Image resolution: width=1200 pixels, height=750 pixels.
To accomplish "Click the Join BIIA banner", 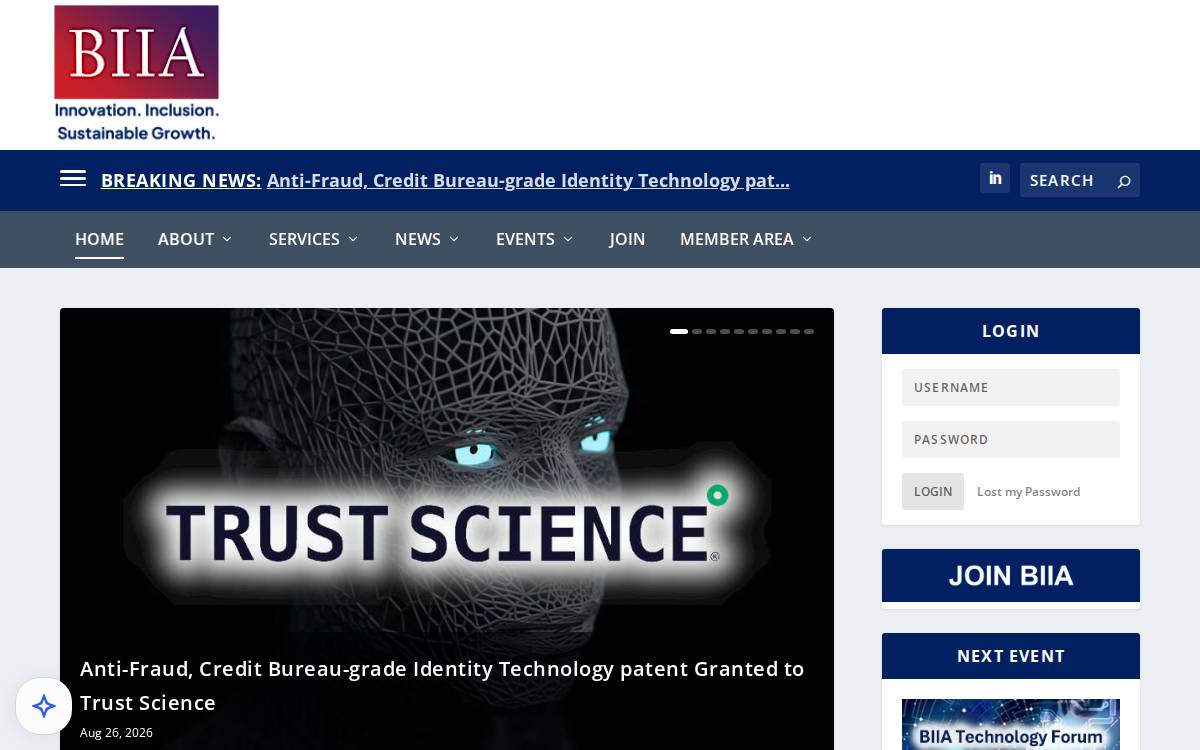I will [x=1011, y=575].
